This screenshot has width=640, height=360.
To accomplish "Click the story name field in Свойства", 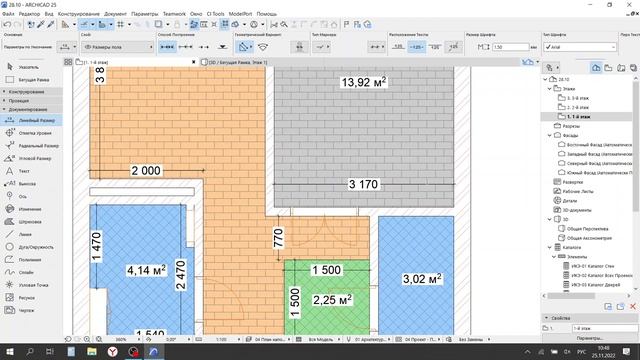I will (x=604, y=328).
